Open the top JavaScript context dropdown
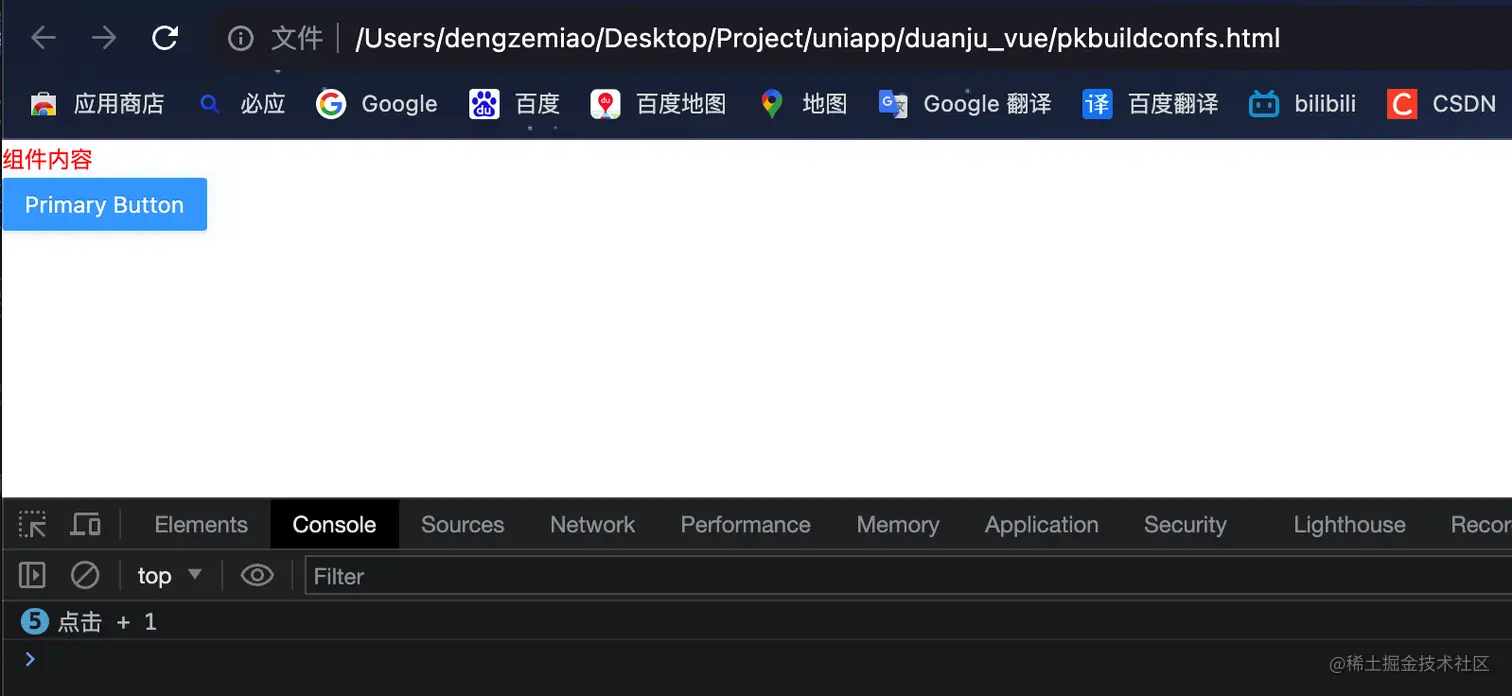 click(x=170, y=575)
